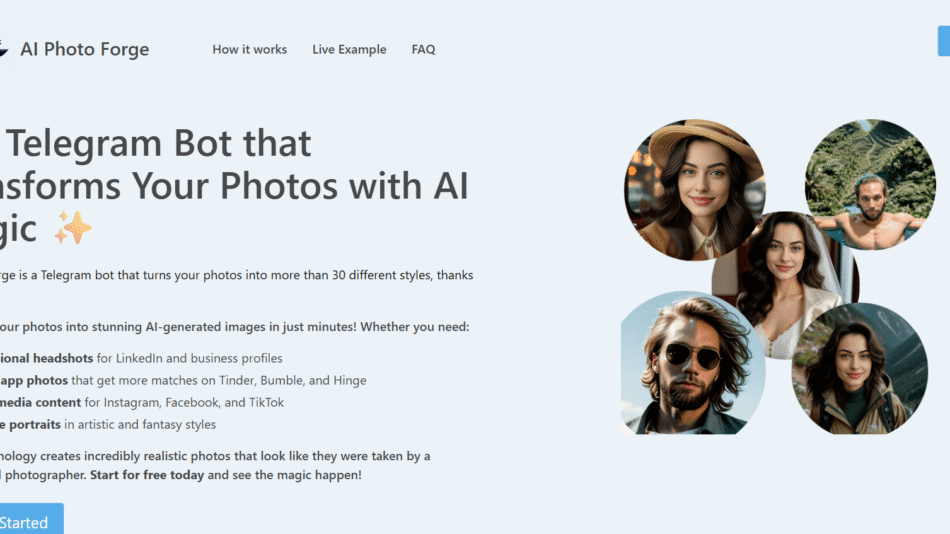The width and height of the screenshot is (950, 534).
Task: Click the 'AI-generated images in just minutes' line
Action: pyautogui.click(x=234, y=327)
